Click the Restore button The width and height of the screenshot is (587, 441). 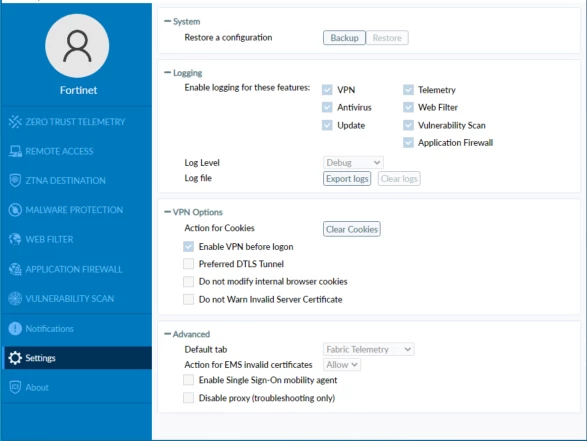(x=387, y=38)
